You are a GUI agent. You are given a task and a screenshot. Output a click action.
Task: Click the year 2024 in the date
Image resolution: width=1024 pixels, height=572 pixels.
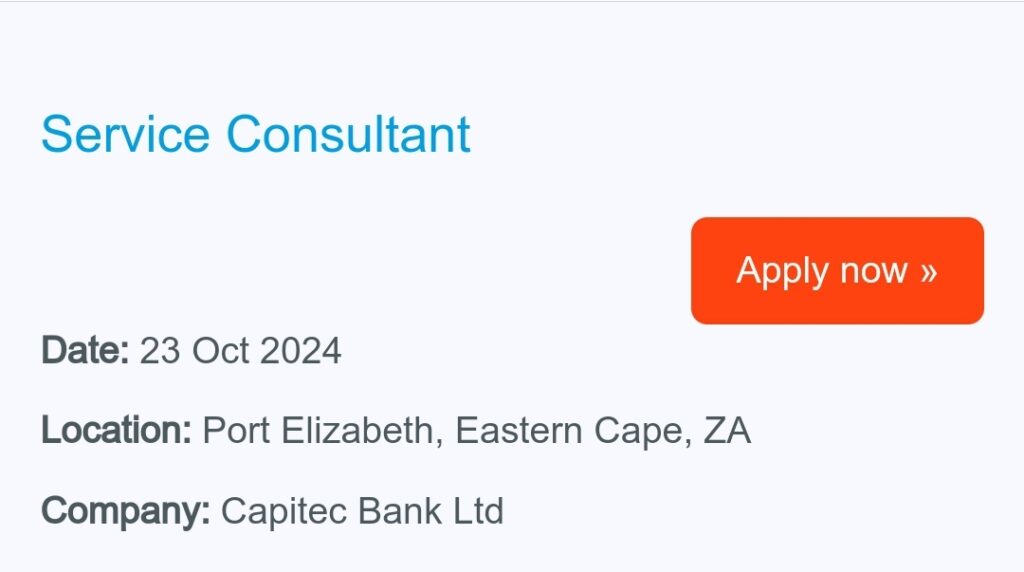tap(300, 351)
